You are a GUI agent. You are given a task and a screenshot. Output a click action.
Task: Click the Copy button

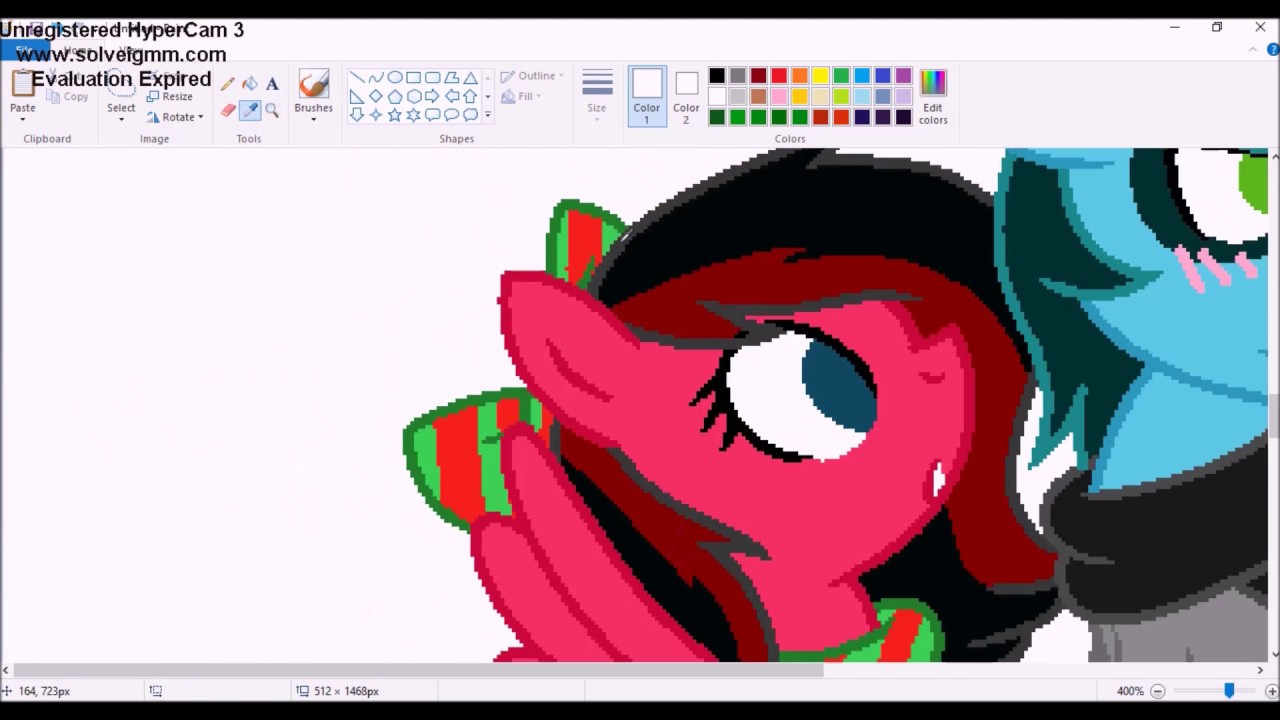[x=68, y=97]
